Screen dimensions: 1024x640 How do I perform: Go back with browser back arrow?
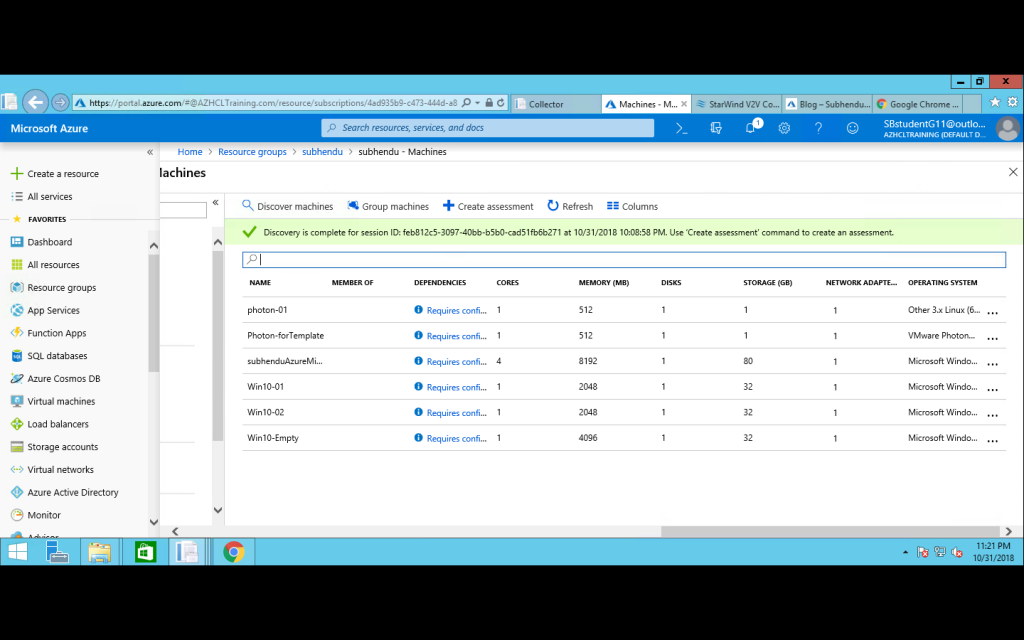click(35, 103)
